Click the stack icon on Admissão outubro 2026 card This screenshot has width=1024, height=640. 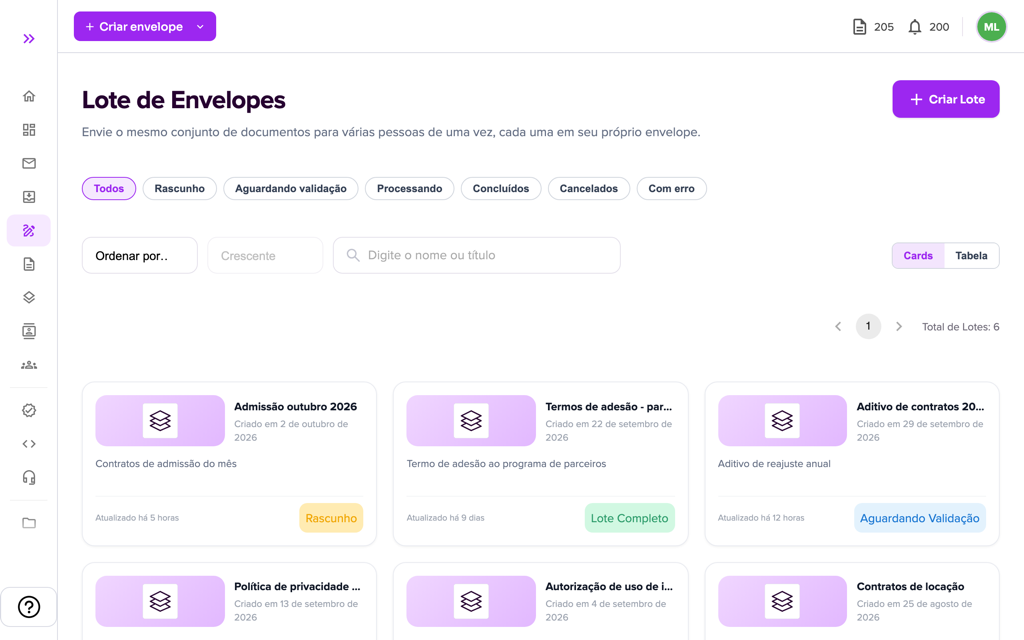tap(160, 420)
